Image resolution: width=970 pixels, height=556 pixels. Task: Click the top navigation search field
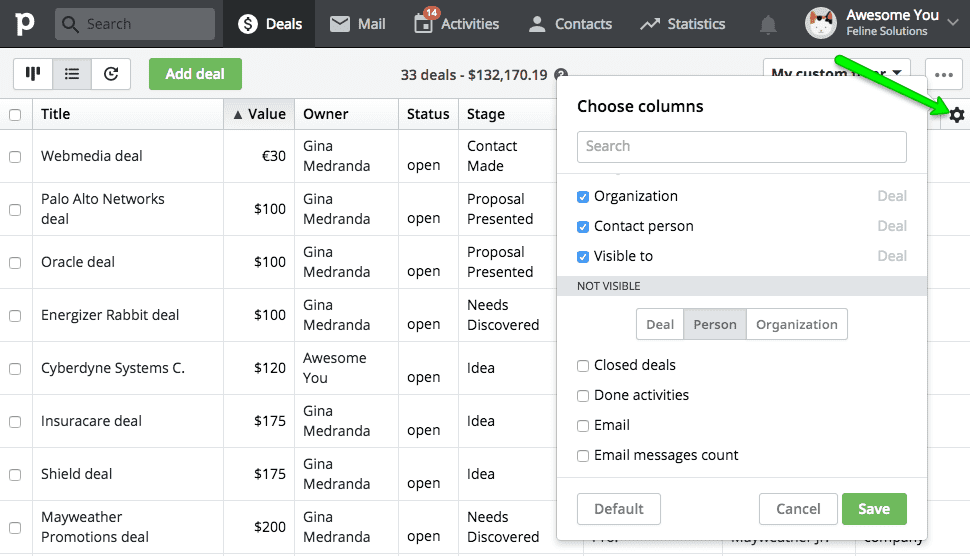pos(135,24)
